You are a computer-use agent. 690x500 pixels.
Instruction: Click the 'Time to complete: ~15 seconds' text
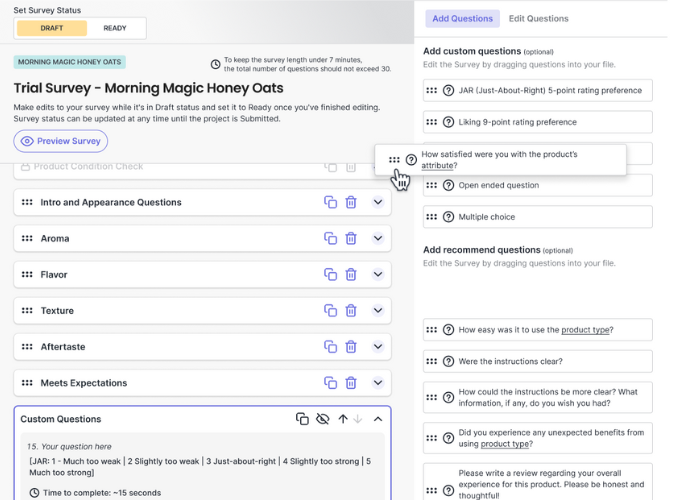(102, 493)
